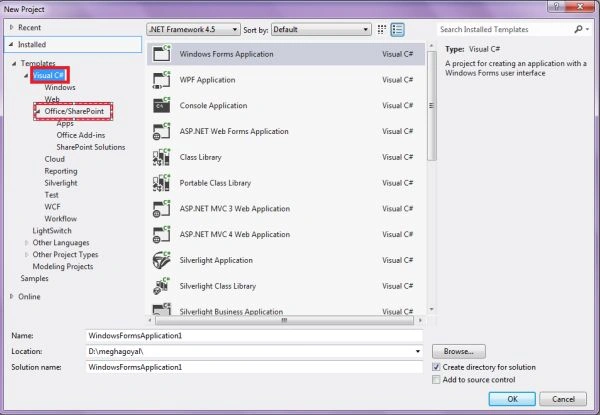Screen dimensions: 600x415
Task: Select the Silverlight category in tree
Action: 61,183
